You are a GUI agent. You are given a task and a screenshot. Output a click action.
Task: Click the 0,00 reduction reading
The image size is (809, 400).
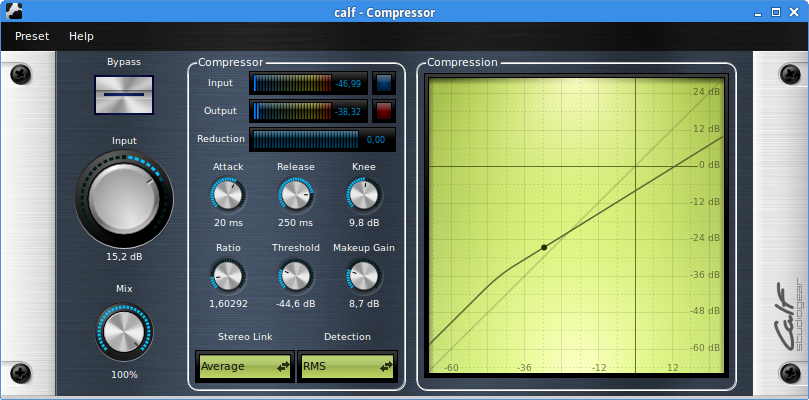[x=376, y=140]
